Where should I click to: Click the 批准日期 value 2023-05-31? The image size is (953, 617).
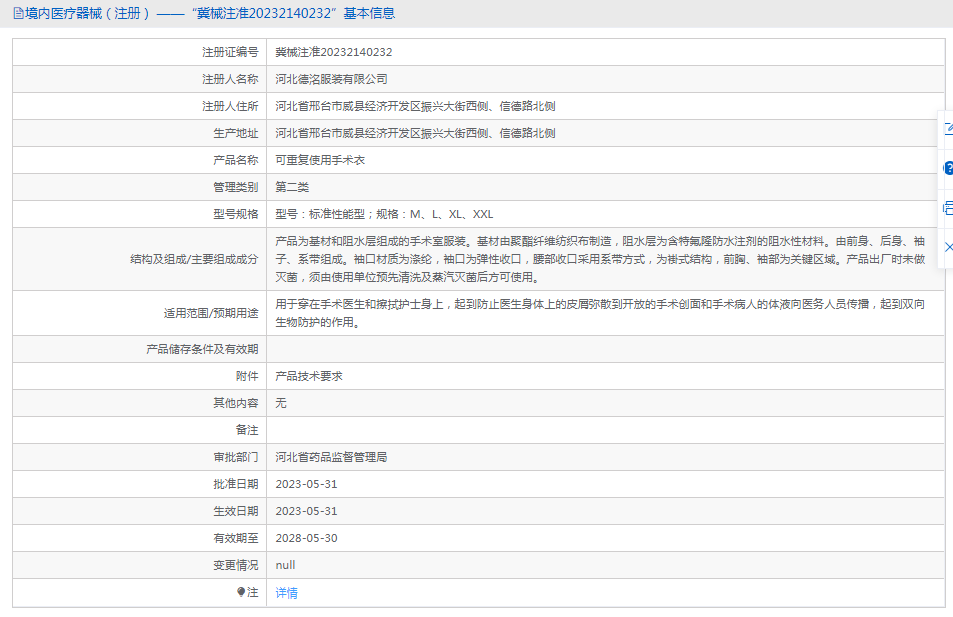(x=306, y=484)
